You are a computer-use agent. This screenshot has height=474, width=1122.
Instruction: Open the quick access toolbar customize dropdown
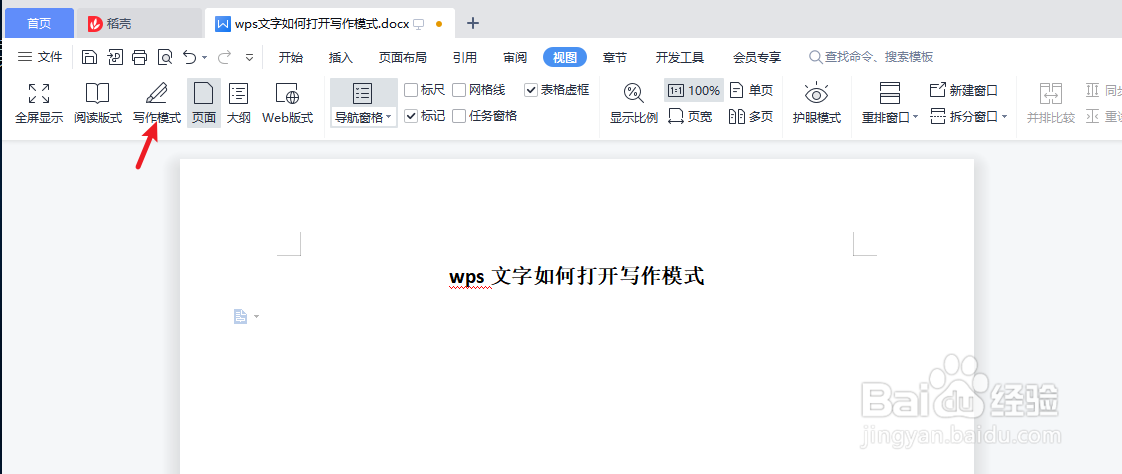[250, 57]
